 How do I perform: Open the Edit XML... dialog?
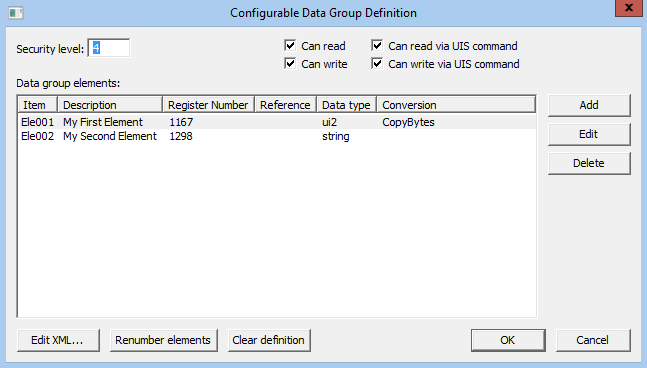click(58, 340)
